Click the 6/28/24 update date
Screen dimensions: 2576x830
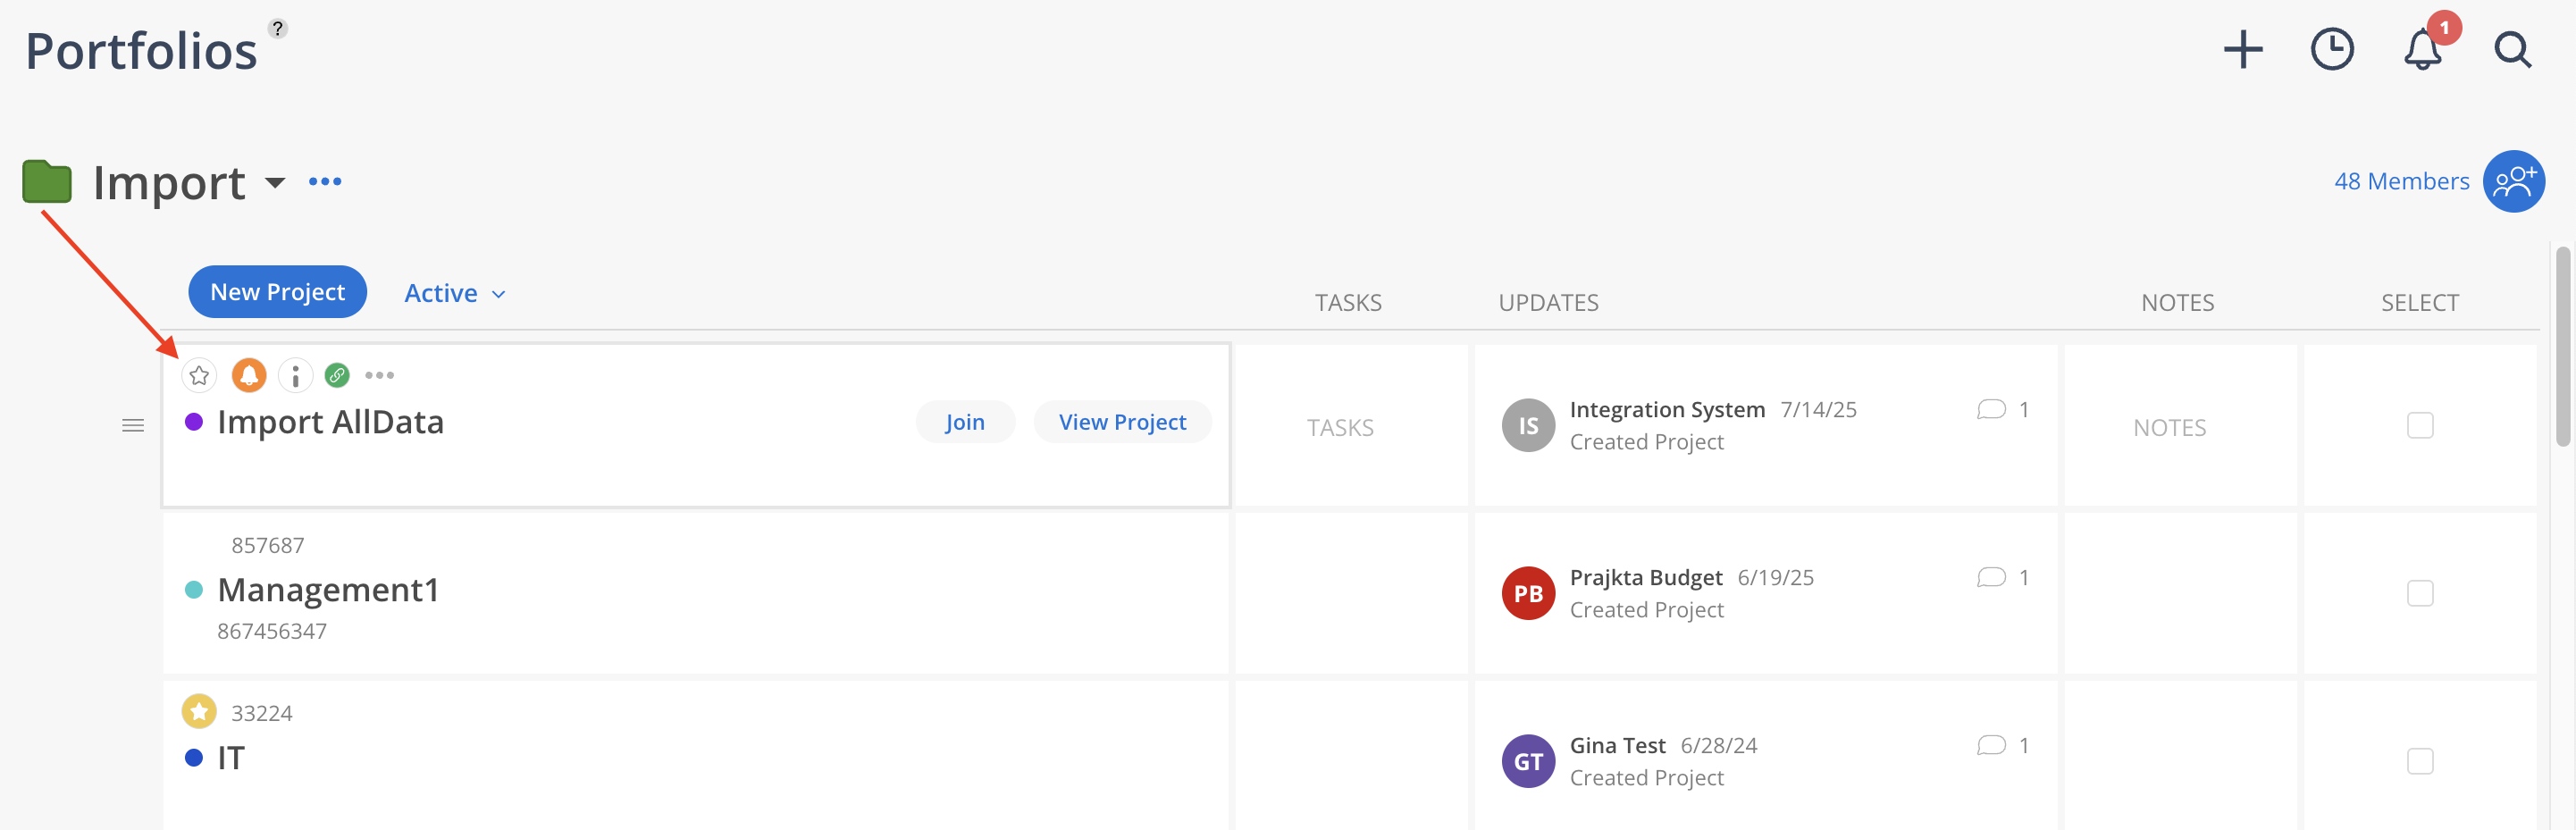pyautogui.click(x=1718, y=746)
